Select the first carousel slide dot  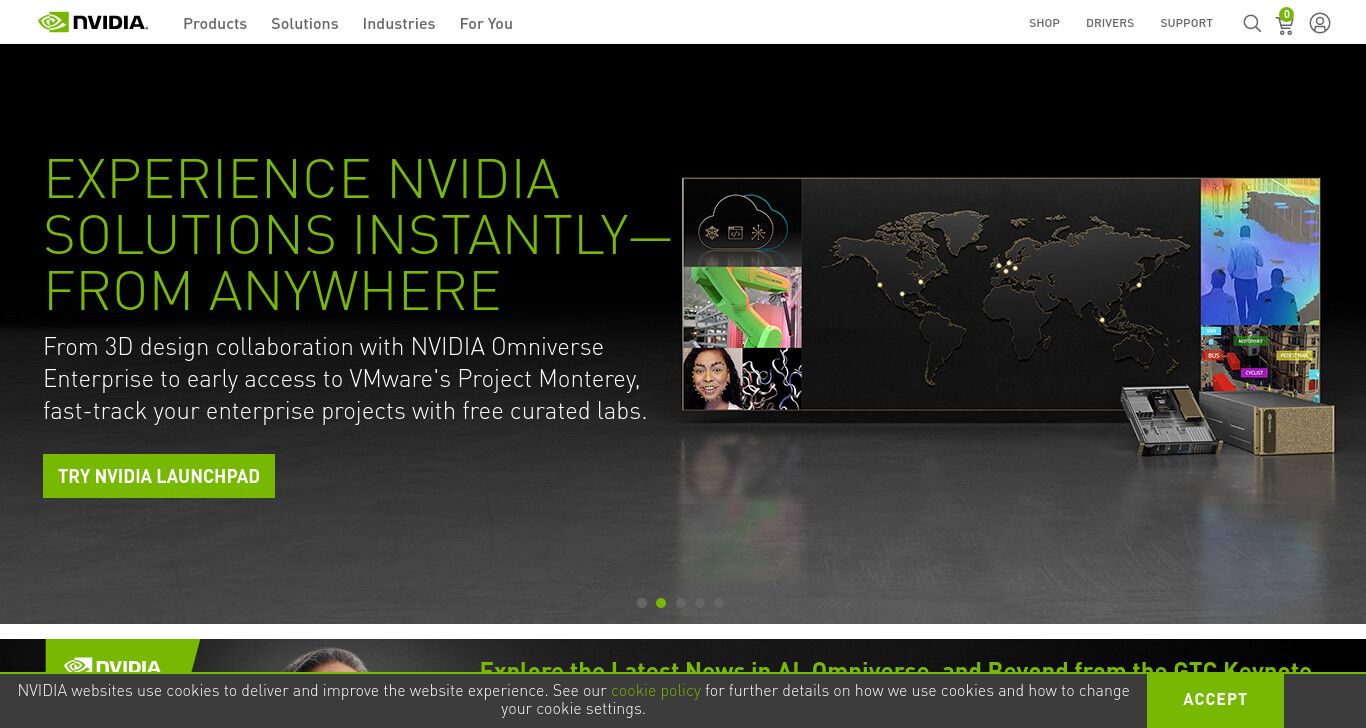coord(642,603)
